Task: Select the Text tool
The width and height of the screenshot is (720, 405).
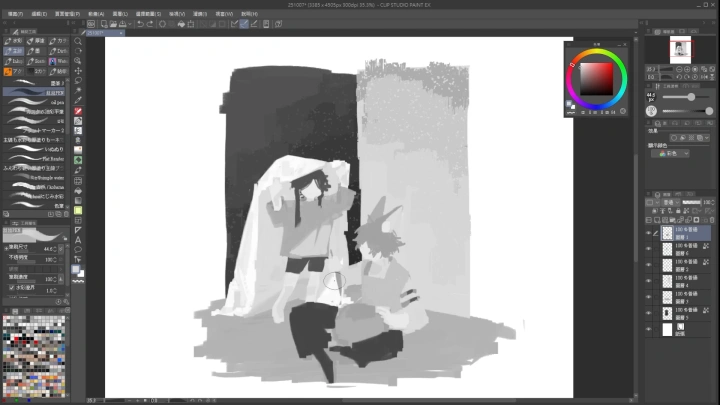Action: (x=78, y=239)
